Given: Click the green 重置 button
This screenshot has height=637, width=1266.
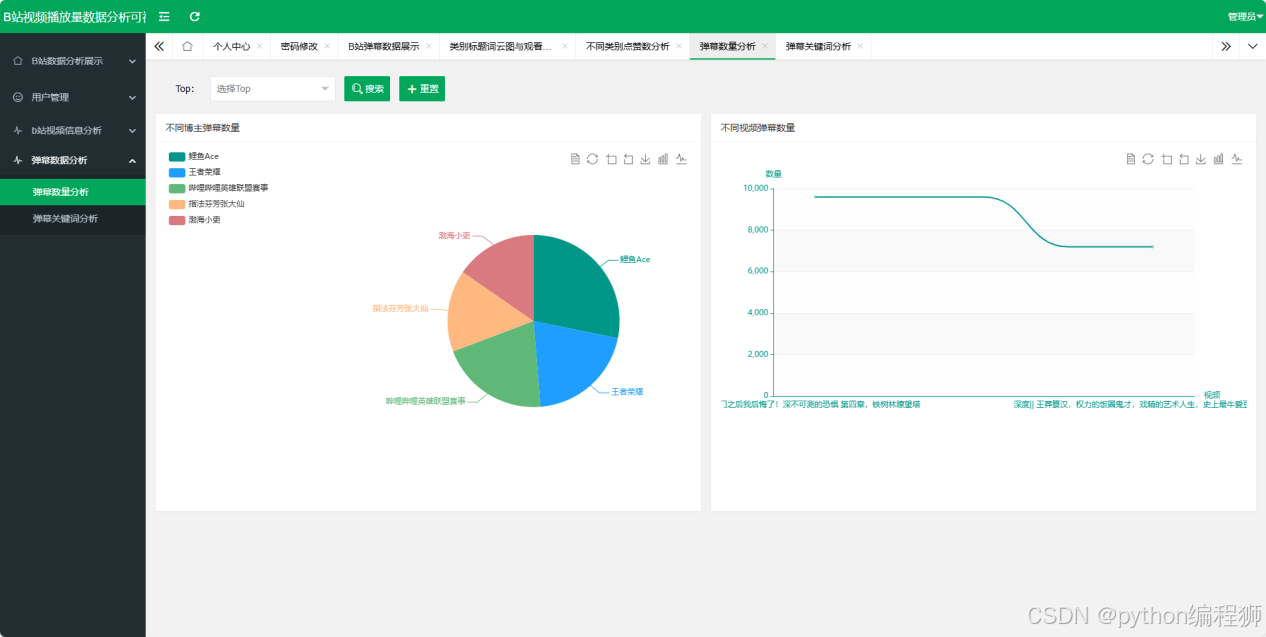Looking at the screenshot, I should [x=422, y=89].
